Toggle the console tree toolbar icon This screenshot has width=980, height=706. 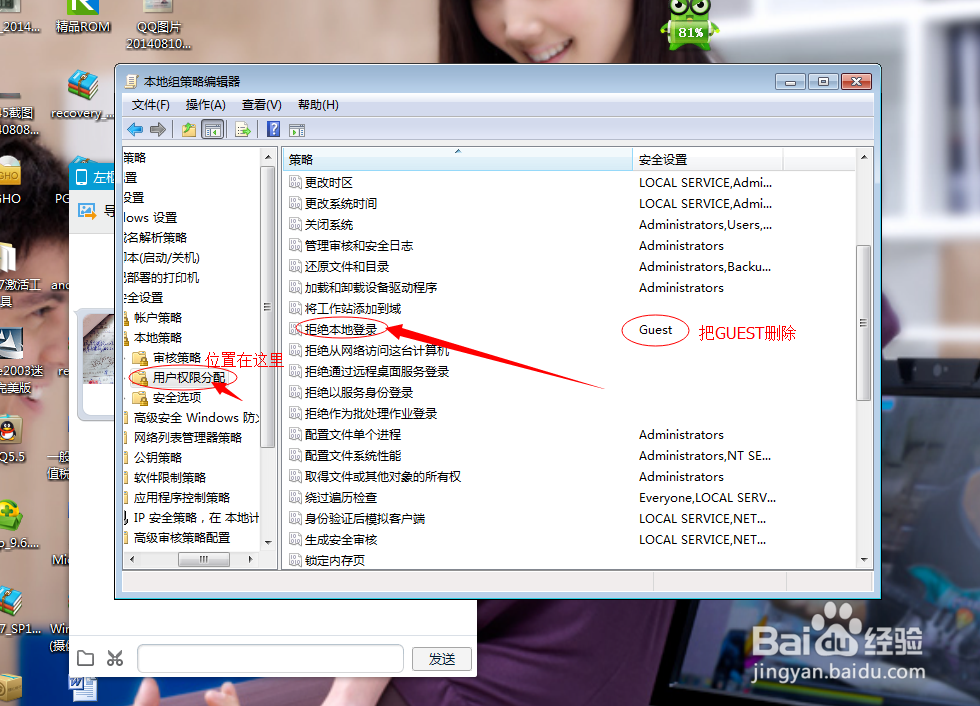[x=213, y=128]
